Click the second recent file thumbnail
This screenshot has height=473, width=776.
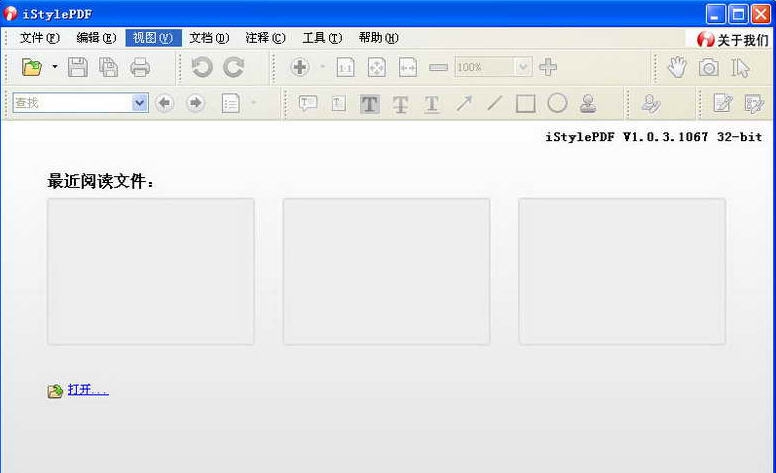point(387,272)
